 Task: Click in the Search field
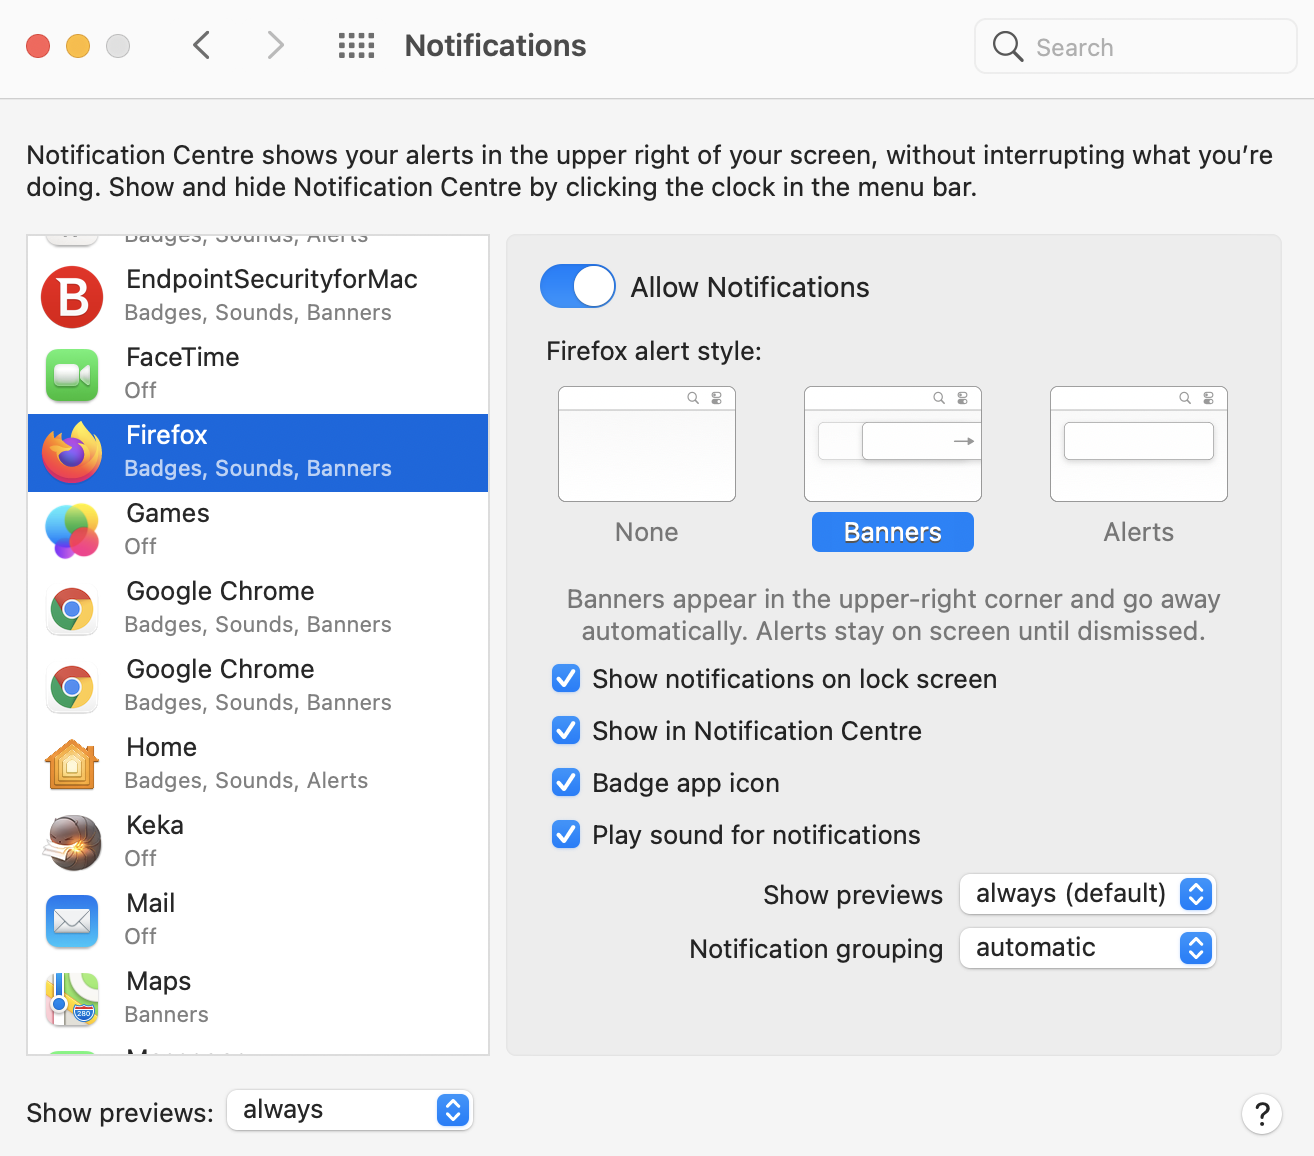click(x=1136, y=47)
